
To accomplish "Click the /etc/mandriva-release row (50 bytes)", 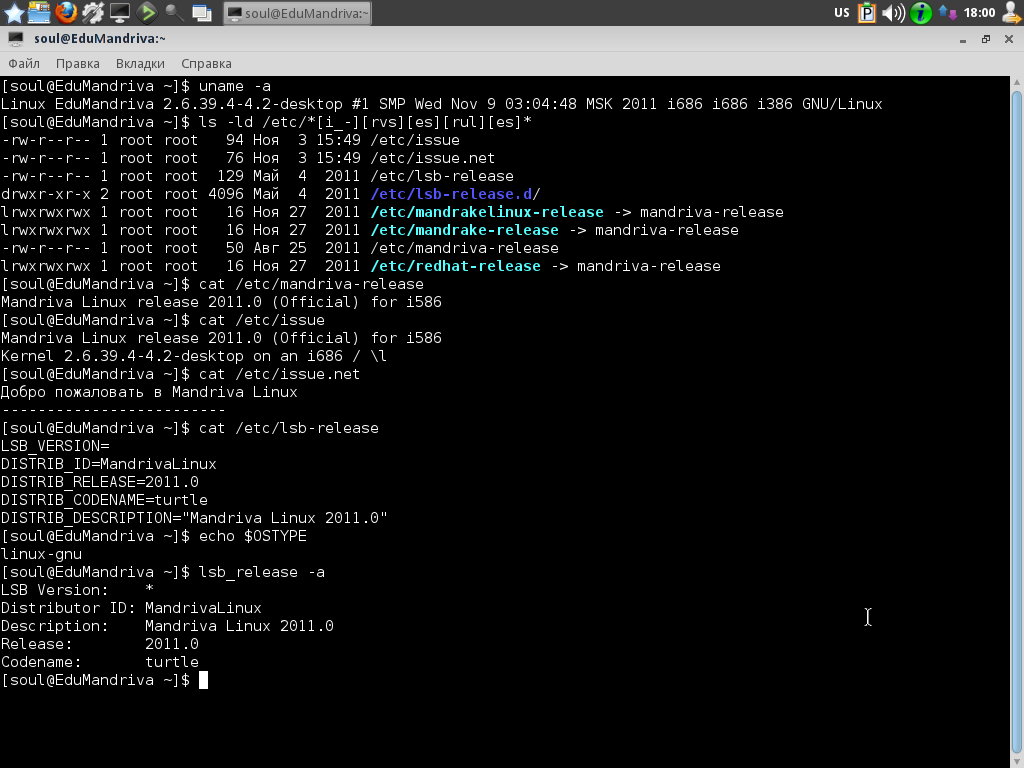I will click(280, 248).
